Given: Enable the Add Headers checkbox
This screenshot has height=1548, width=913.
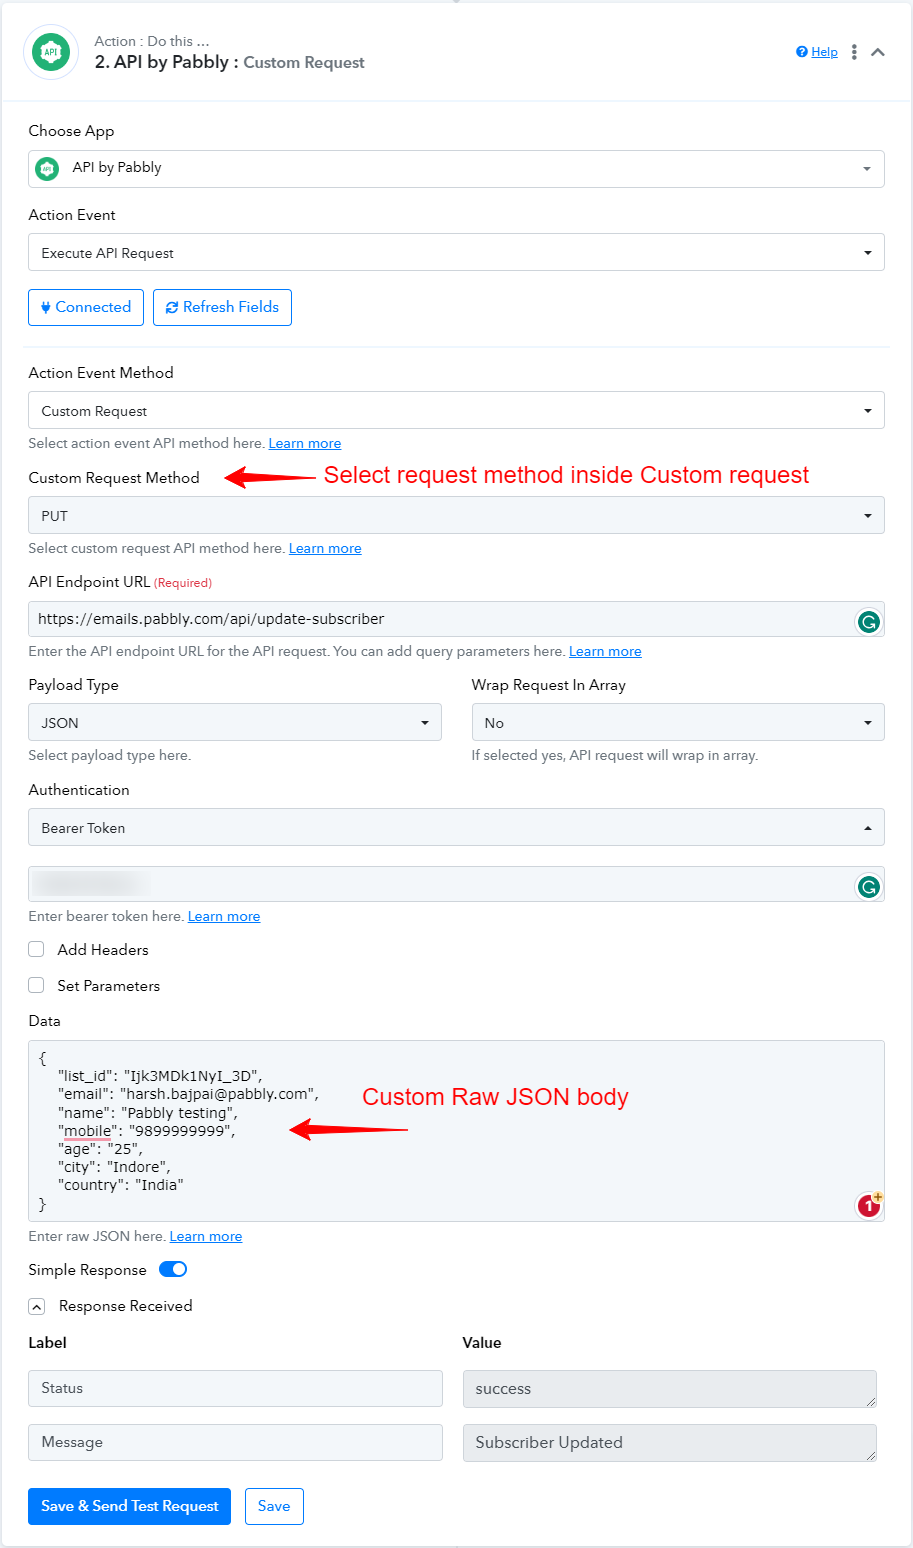Looking at the screenshot, I should [x=36, y=949].
